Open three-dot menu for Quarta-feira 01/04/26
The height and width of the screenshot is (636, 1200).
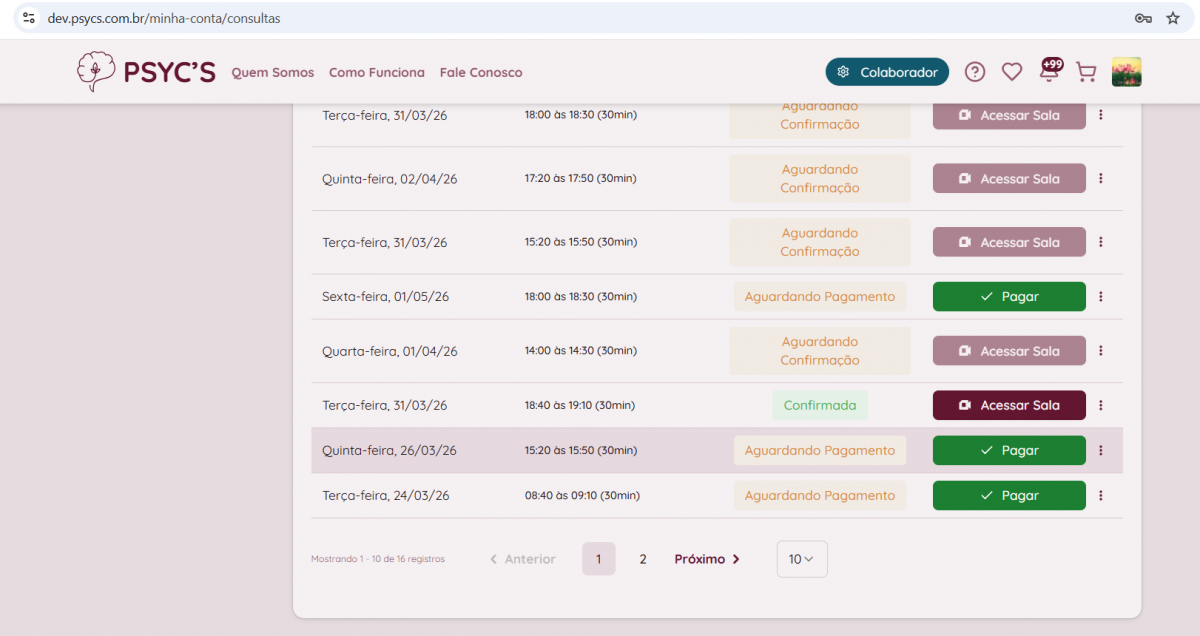(1101, 351)
